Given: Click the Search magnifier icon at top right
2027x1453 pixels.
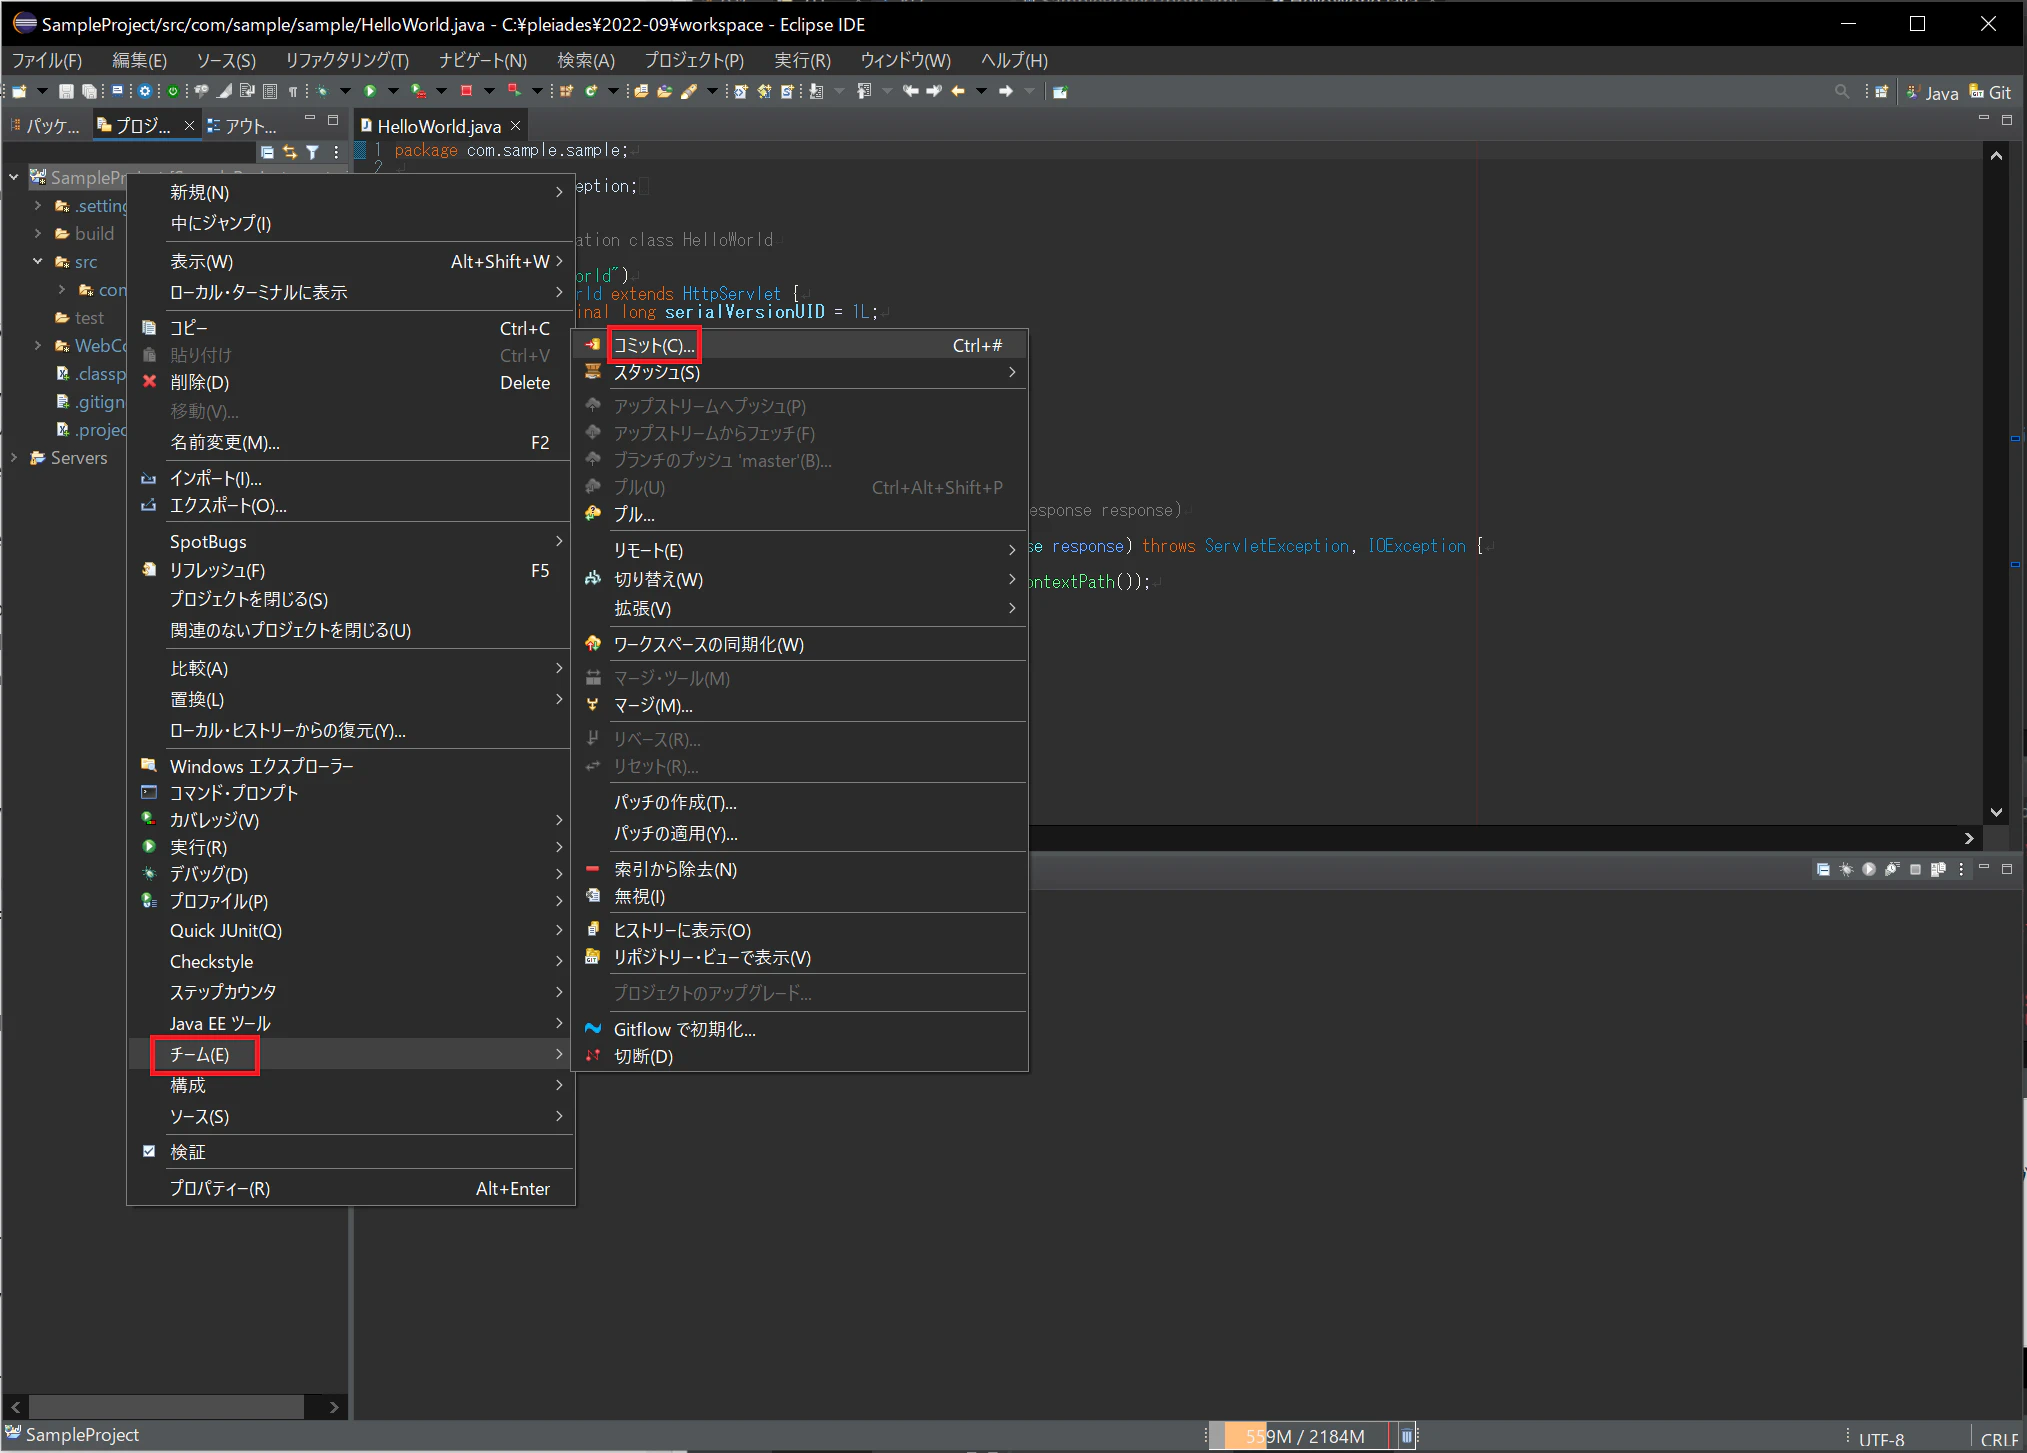Looking at the screenshot, I should (1841, 91).
